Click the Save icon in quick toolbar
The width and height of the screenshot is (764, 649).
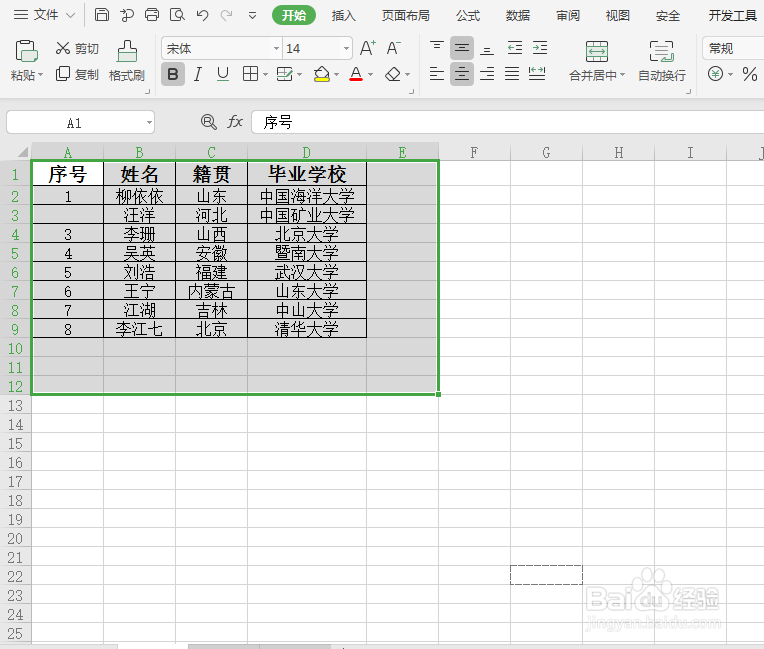coord(101,15)
